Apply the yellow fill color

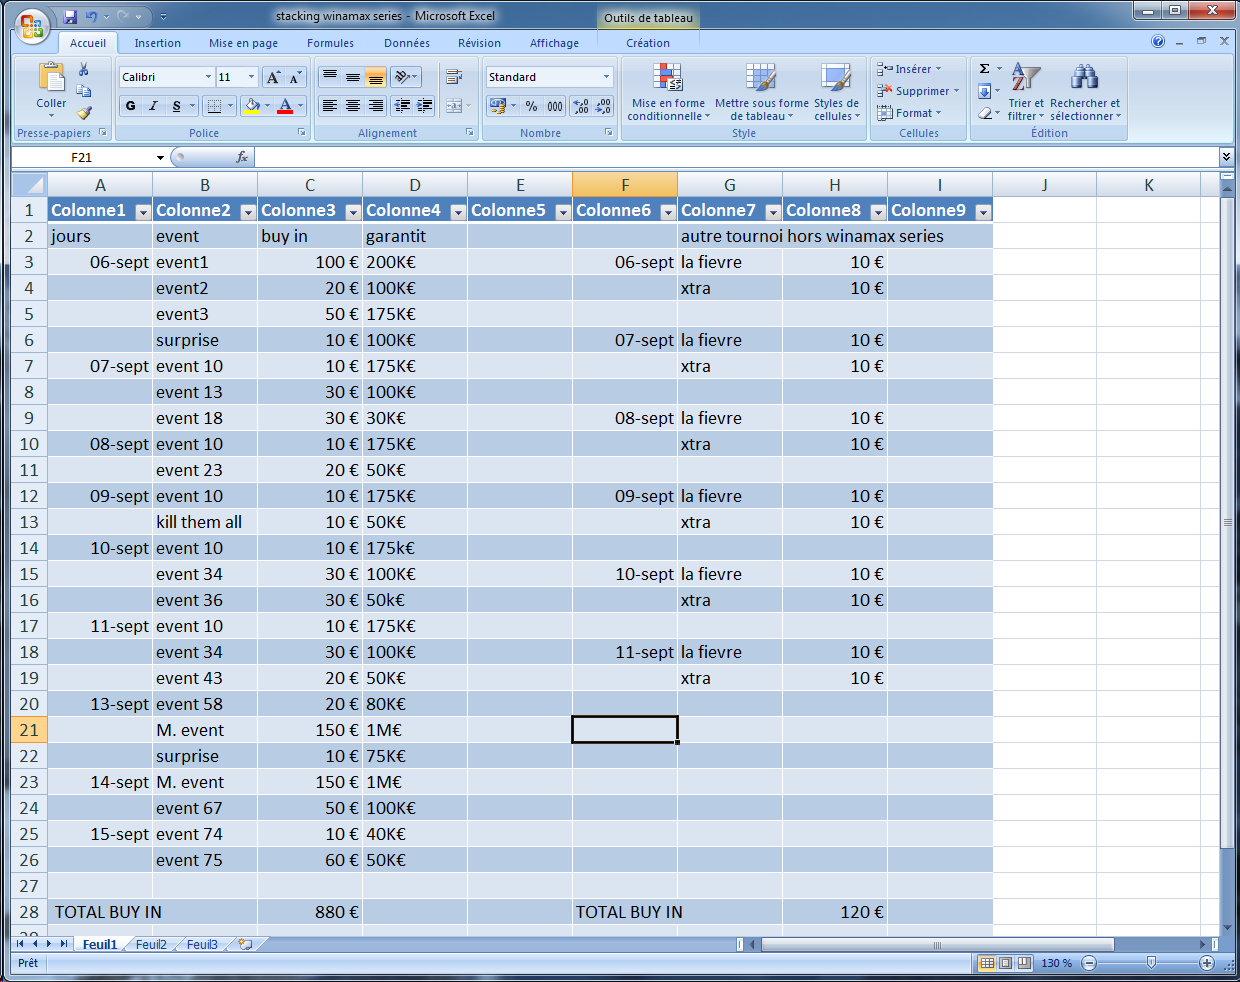click(251, 106)
